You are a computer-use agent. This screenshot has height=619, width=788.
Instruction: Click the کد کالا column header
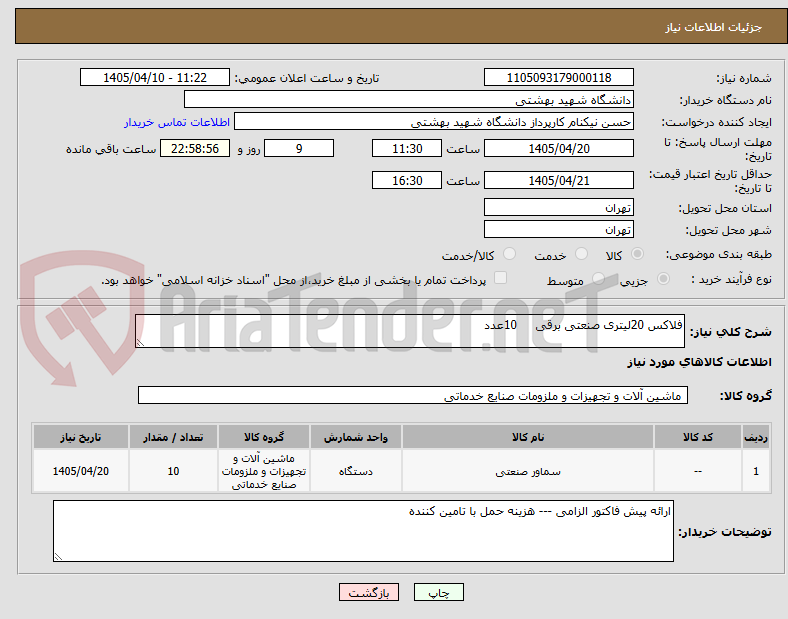pyautogui.click(x=698, y=437)
